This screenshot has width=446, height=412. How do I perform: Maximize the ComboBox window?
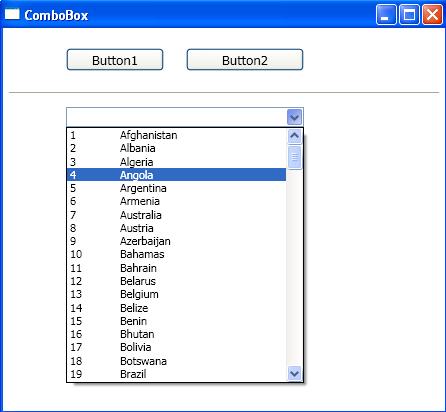coord(409,15)
